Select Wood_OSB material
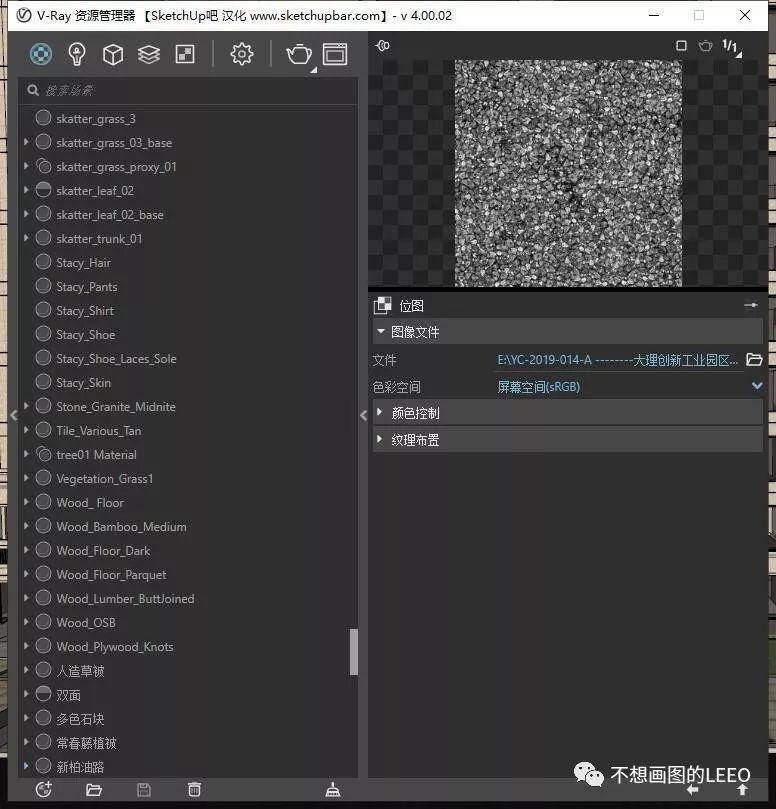The height and width of the screenshot is (809, 776). tap(86, 623)
